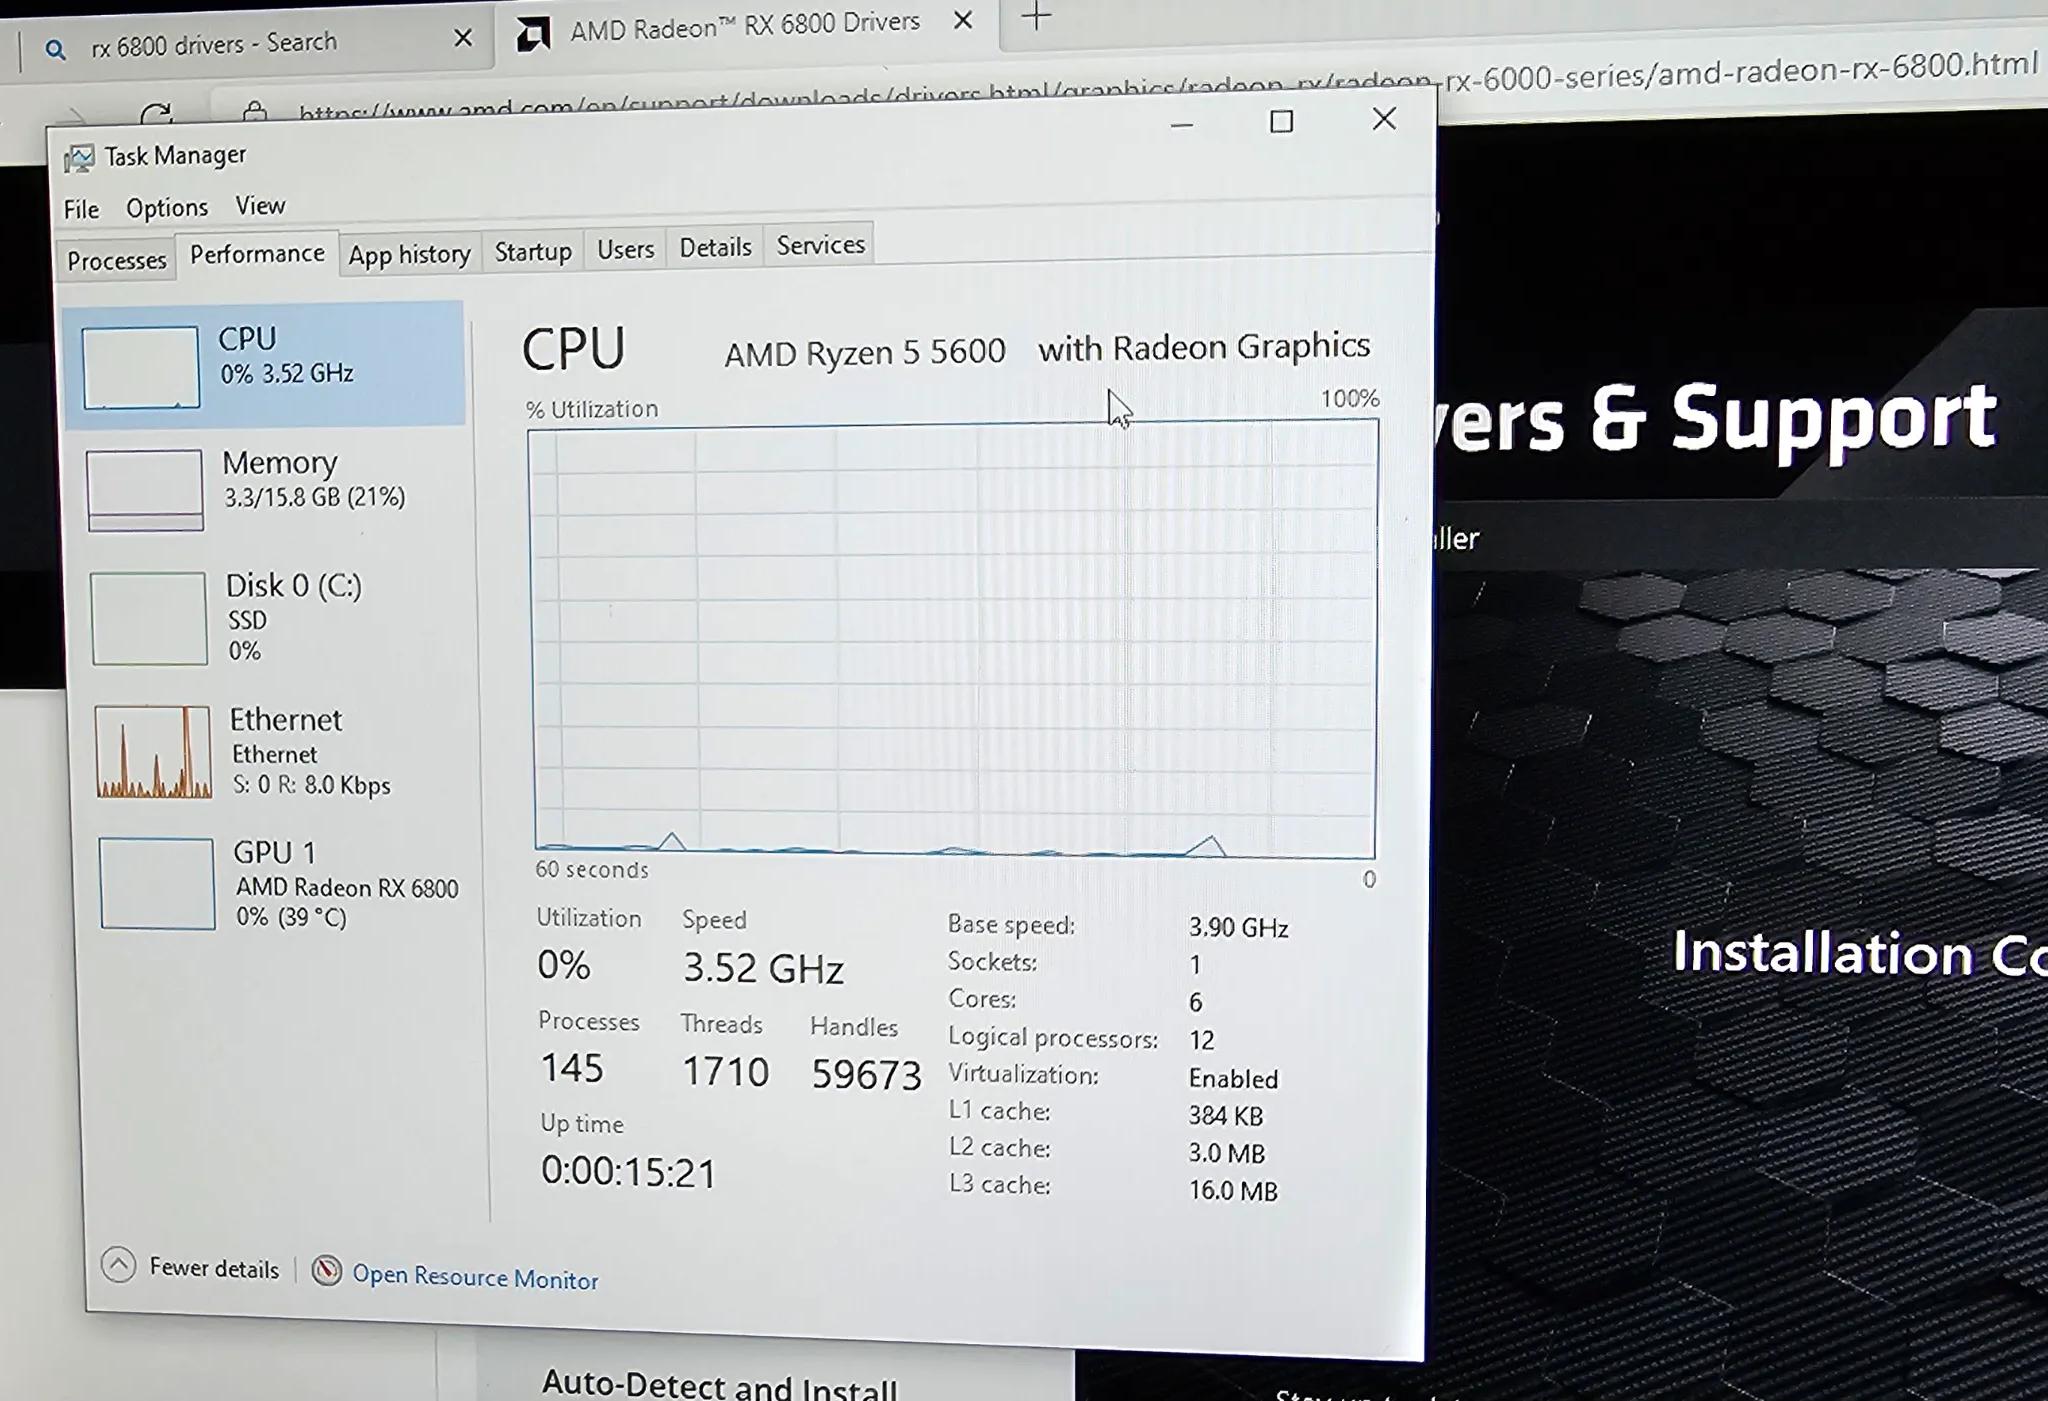Click the Handles count 59673
2048x1401 pixels.
pos(866,1074)
